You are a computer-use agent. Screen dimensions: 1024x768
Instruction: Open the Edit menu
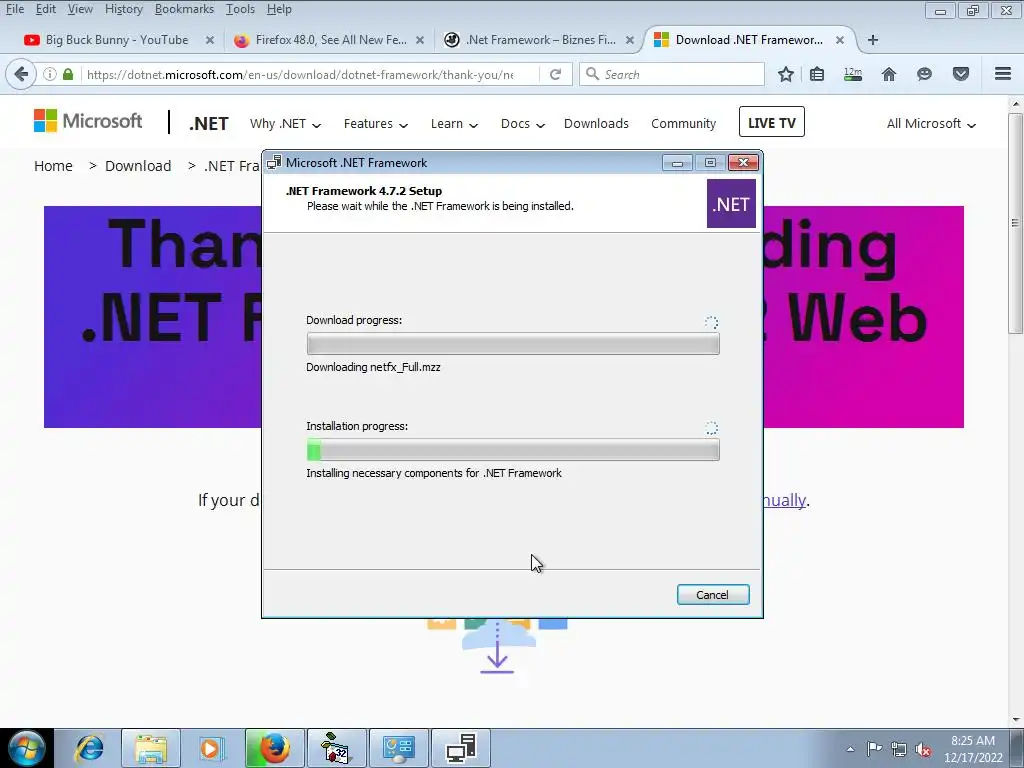46,9
